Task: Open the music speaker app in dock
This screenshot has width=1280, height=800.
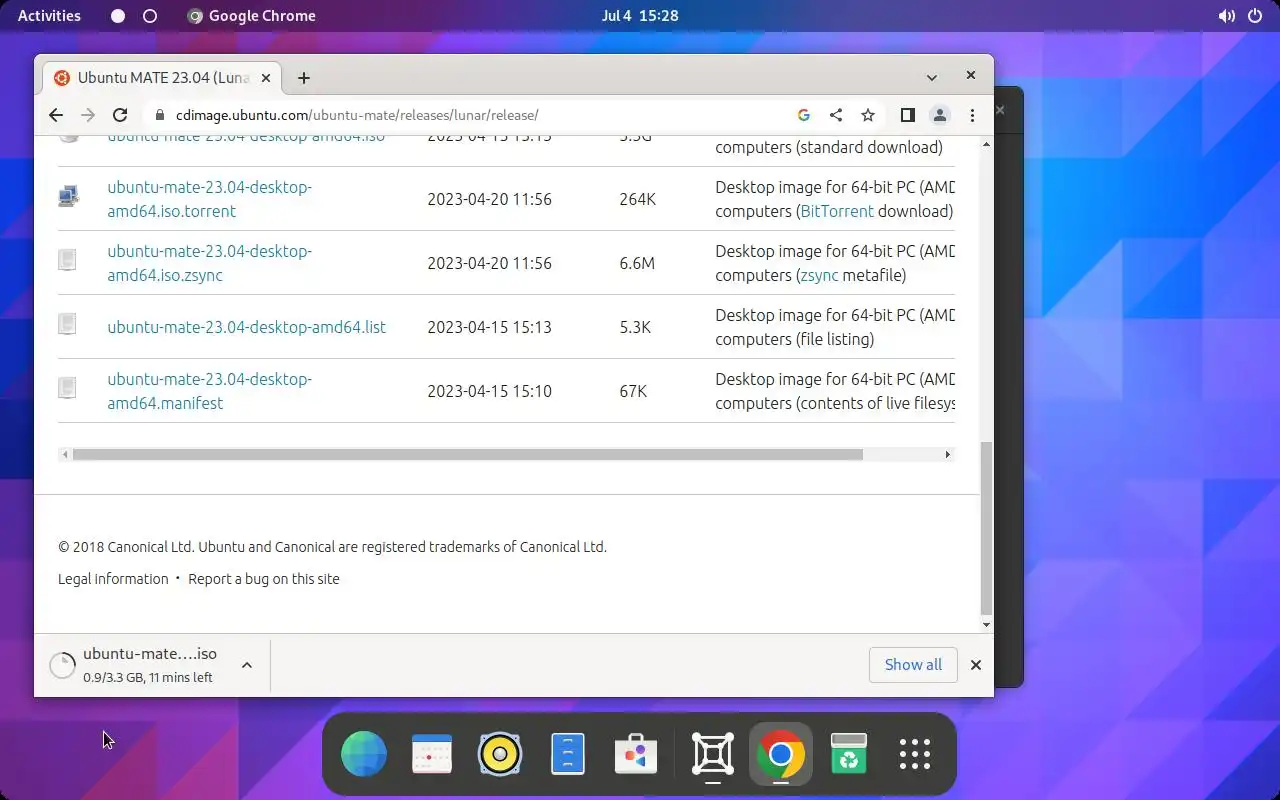Action: 500,754
